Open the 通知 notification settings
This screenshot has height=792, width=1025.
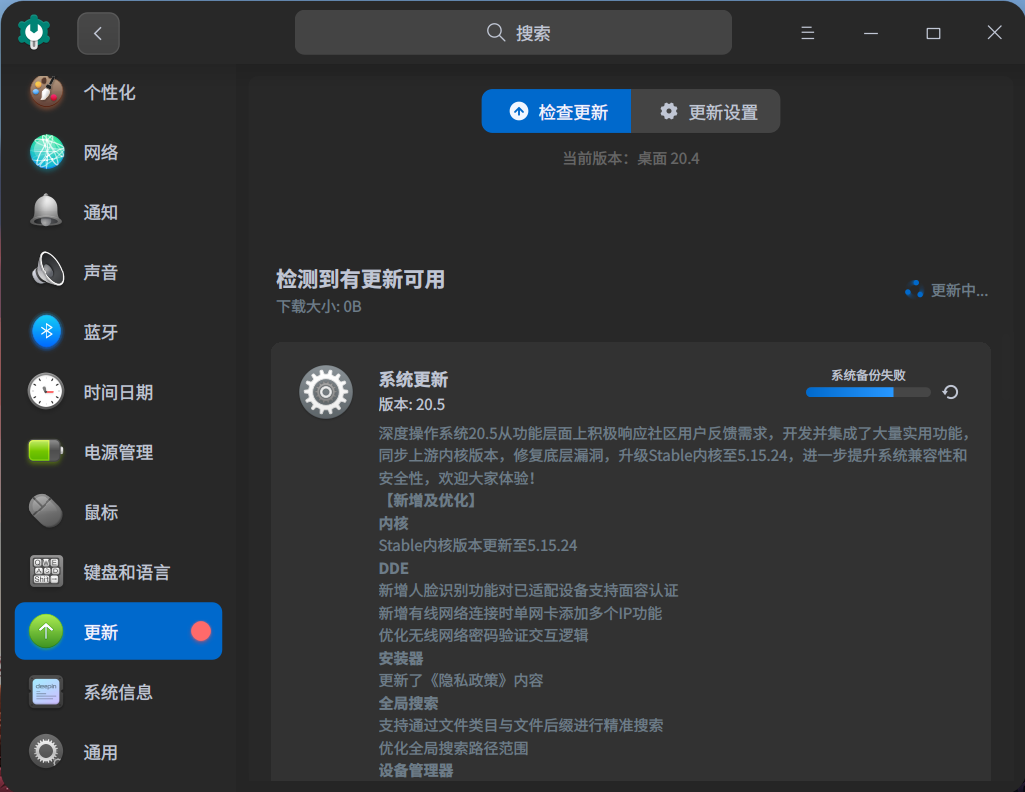[100, 211]
